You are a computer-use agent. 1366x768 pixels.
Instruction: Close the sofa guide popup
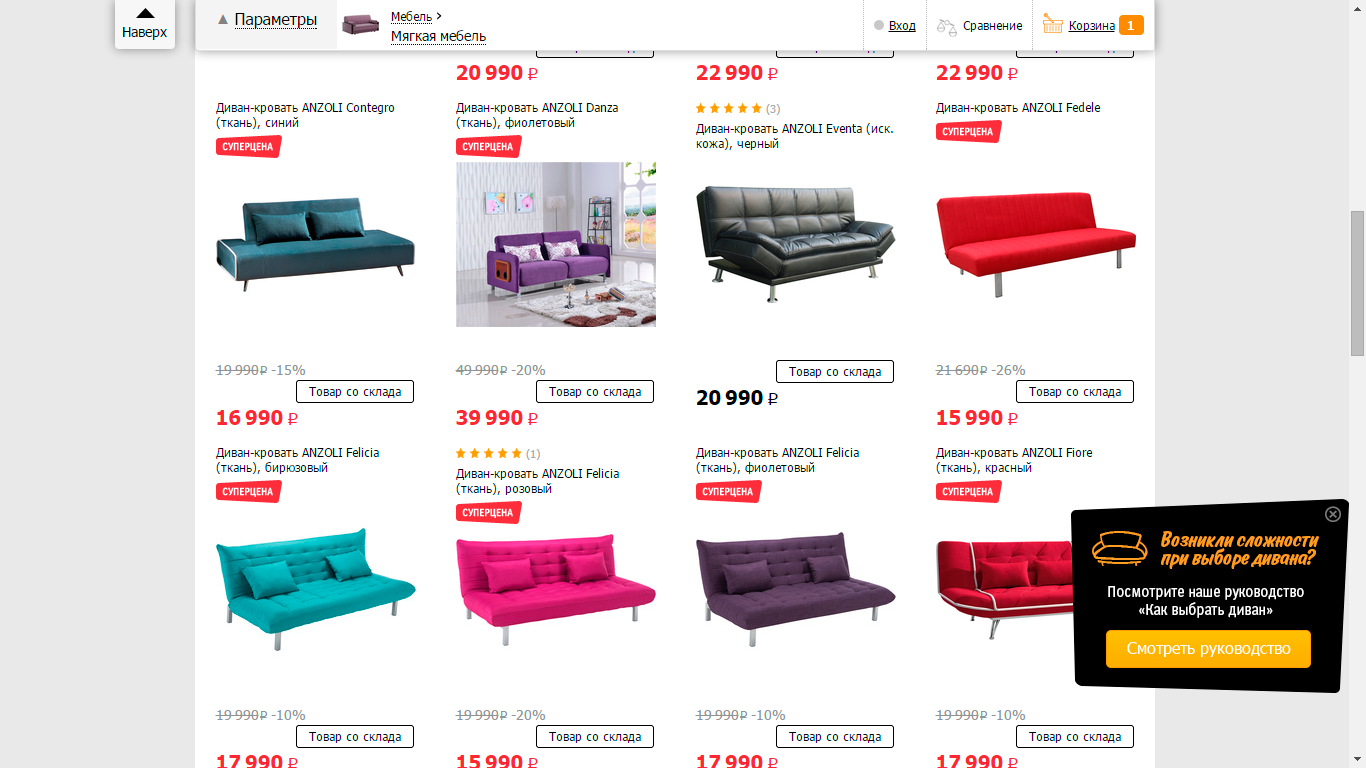click(1333, 514)
